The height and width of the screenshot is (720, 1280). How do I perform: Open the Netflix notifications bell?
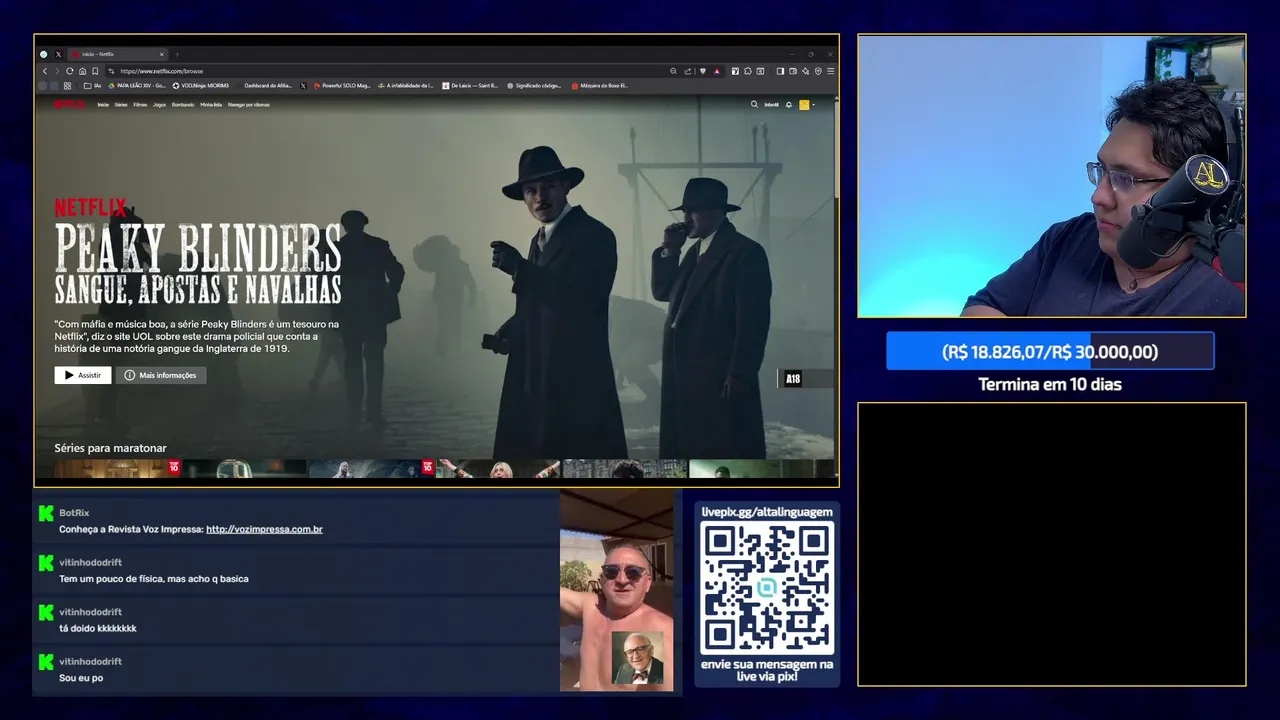(789, 104)
